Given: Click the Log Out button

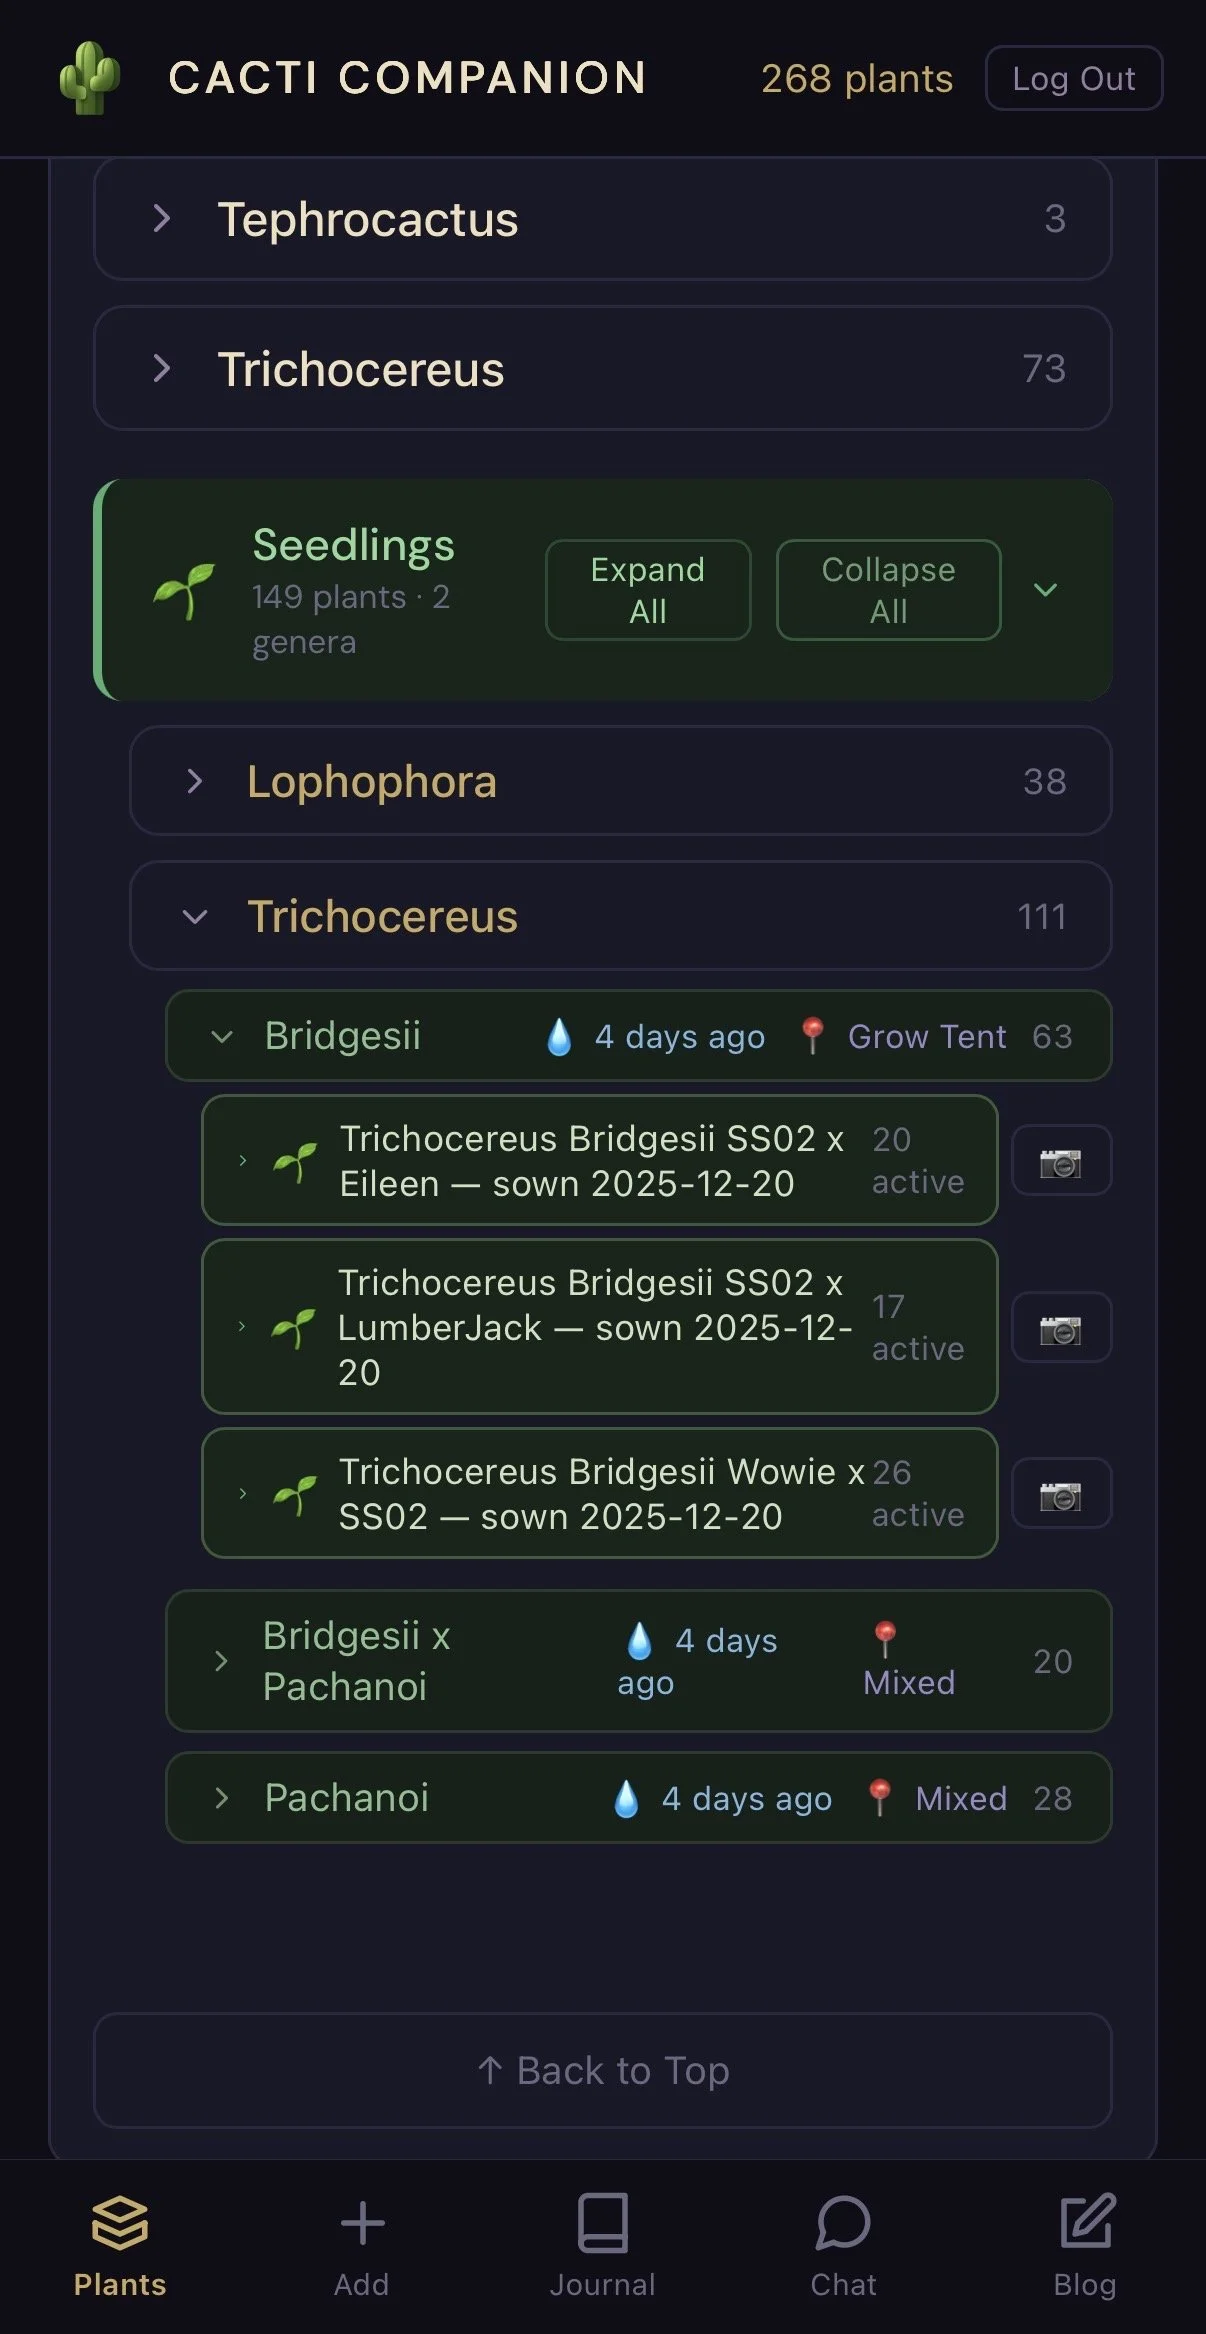Looking at the screenshot, I should pos(1074,78).
